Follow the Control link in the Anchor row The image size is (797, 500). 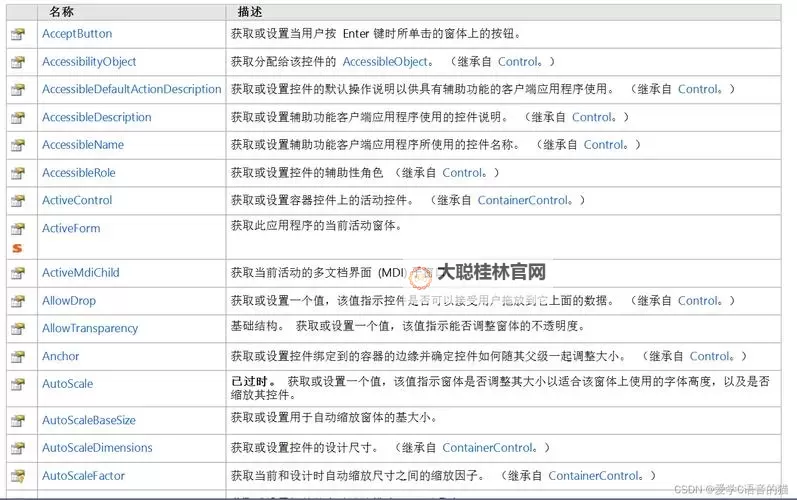710,356
